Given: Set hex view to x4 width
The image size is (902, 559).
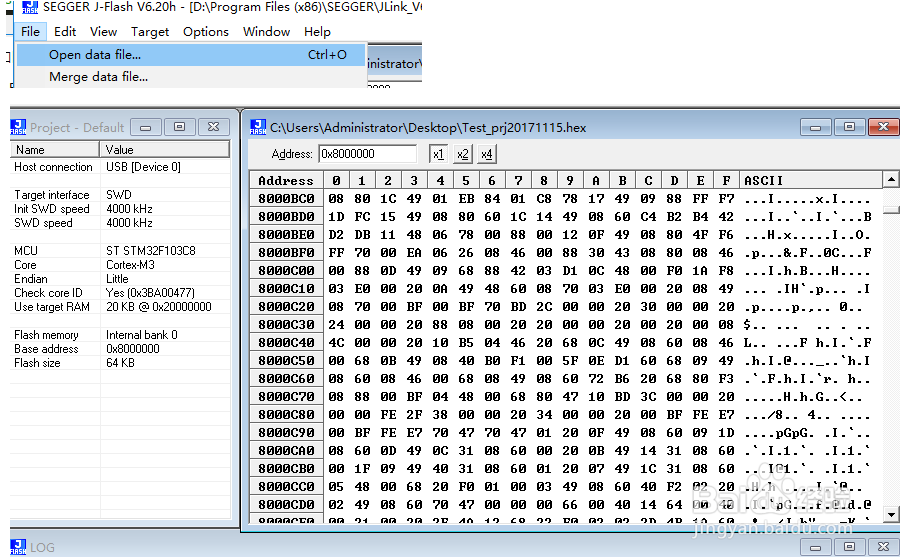Looking at the screenshot, I should (487, 154).
